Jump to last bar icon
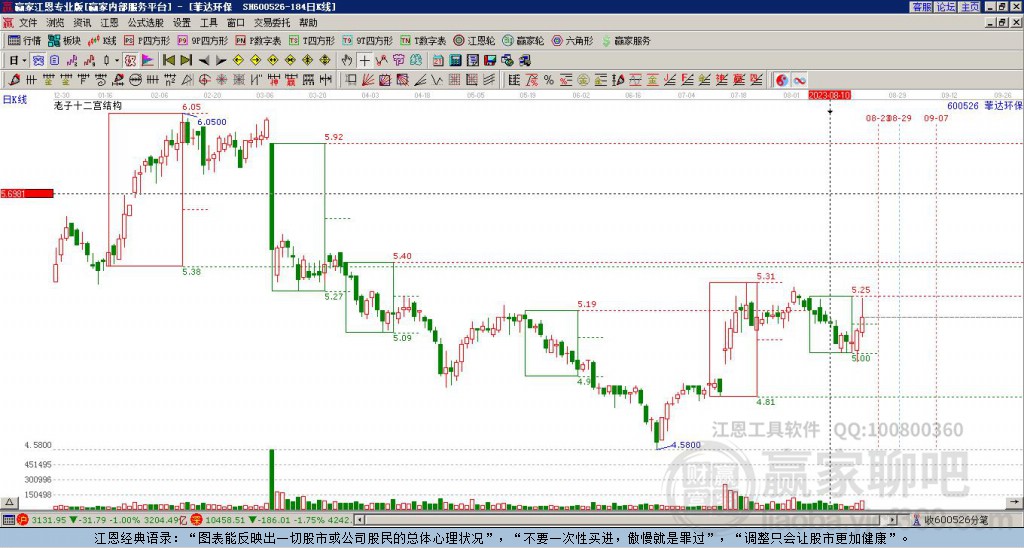1024x548 pixels. [x=186, y=61]
